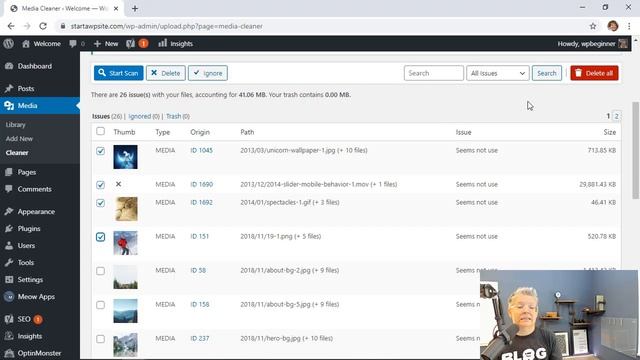Add new content via + New

click(106, 44)
